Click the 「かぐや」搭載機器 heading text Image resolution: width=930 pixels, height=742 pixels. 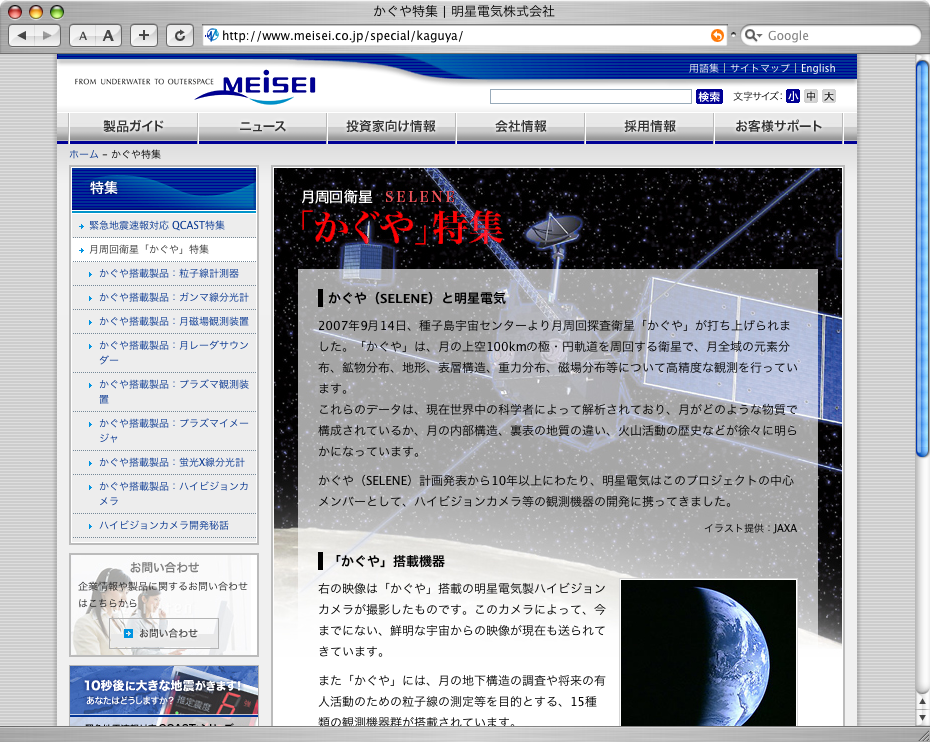pyautogui.click(x=388, y=561)
